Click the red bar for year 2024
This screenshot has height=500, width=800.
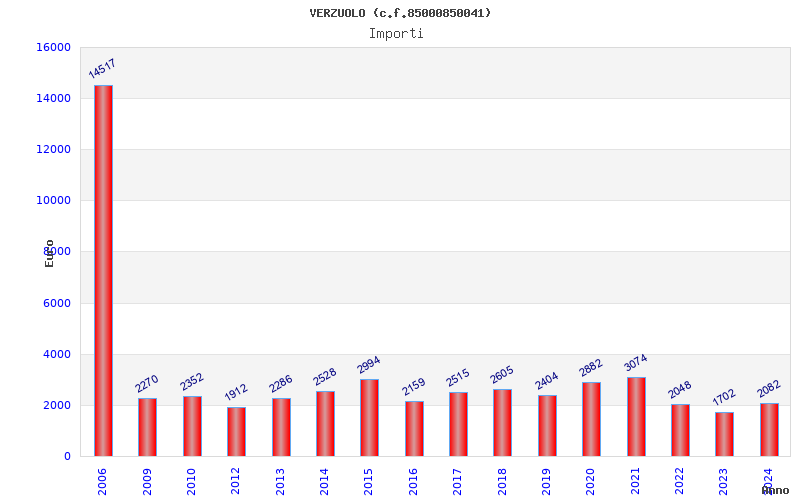tap(769, 430)
